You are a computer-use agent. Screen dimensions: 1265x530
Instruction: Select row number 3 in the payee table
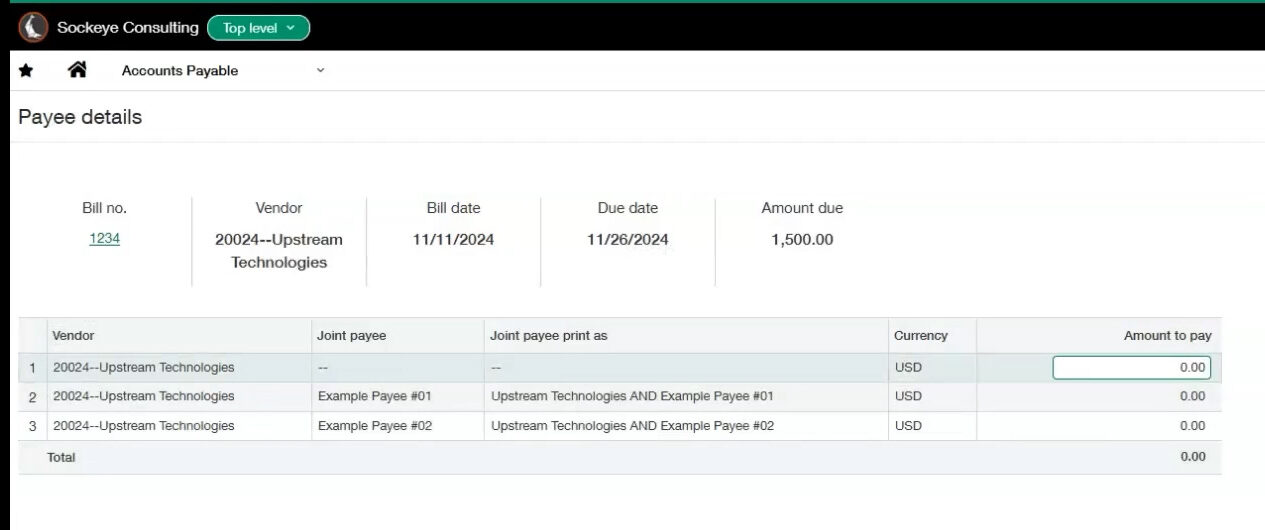(x=32, y=426)
